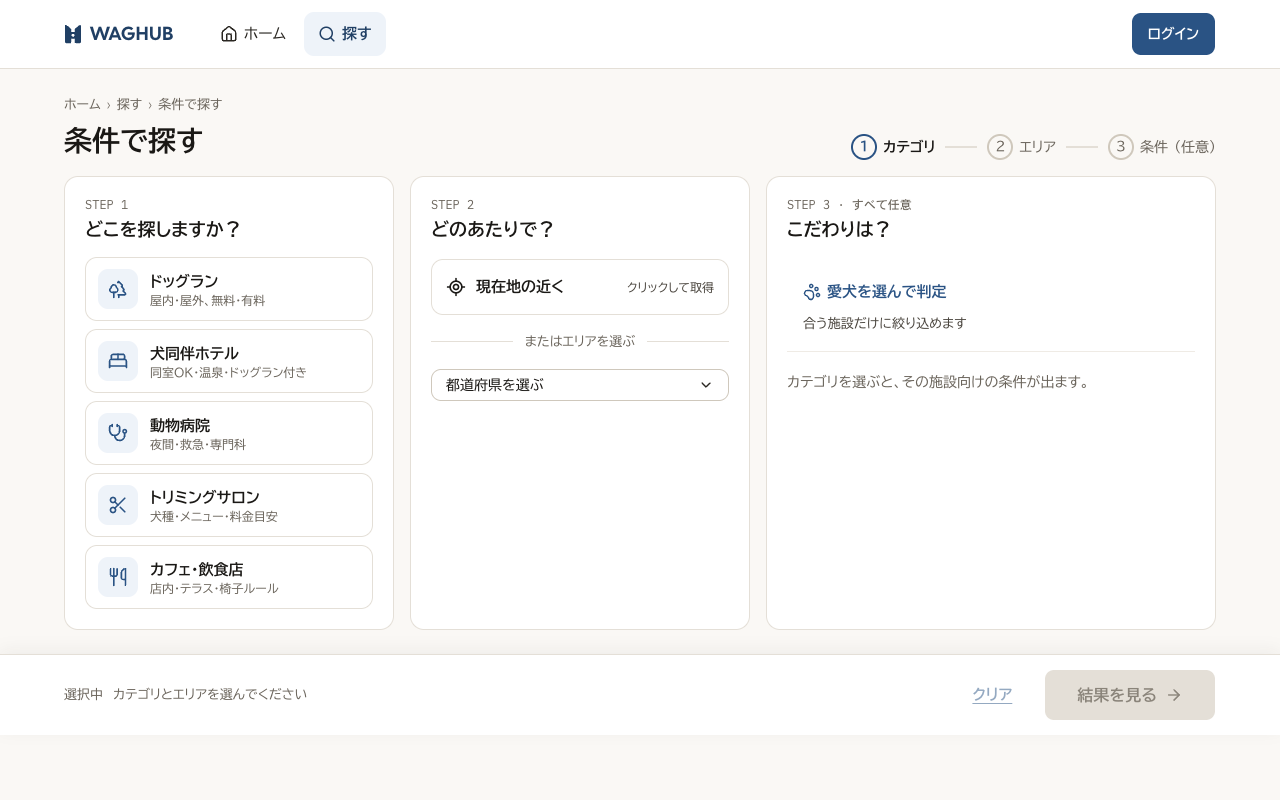Click the scissors icon on トリミングサロン card
This screenshot has width=1280, height=800.
click(118, 505)
